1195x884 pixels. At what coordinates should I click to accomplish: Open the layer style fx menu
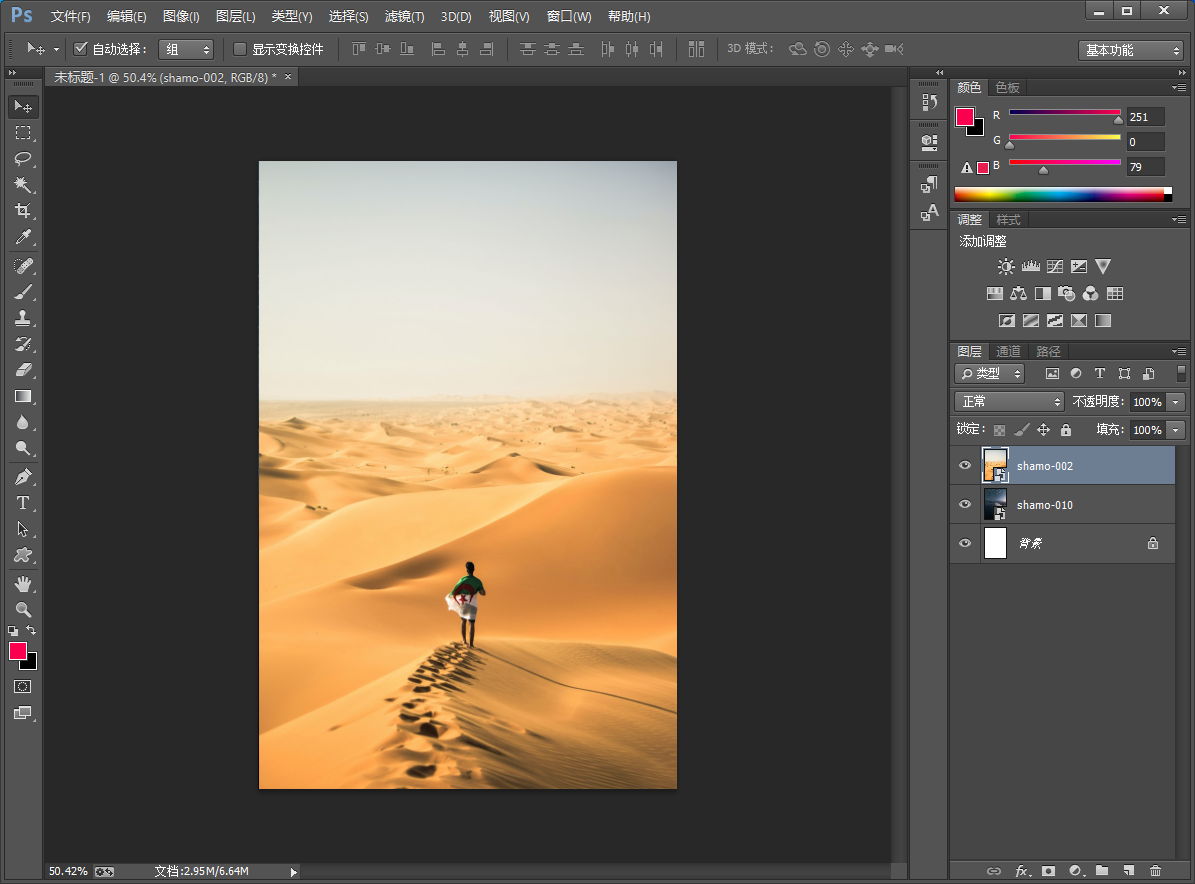[x=1022, y=870]
